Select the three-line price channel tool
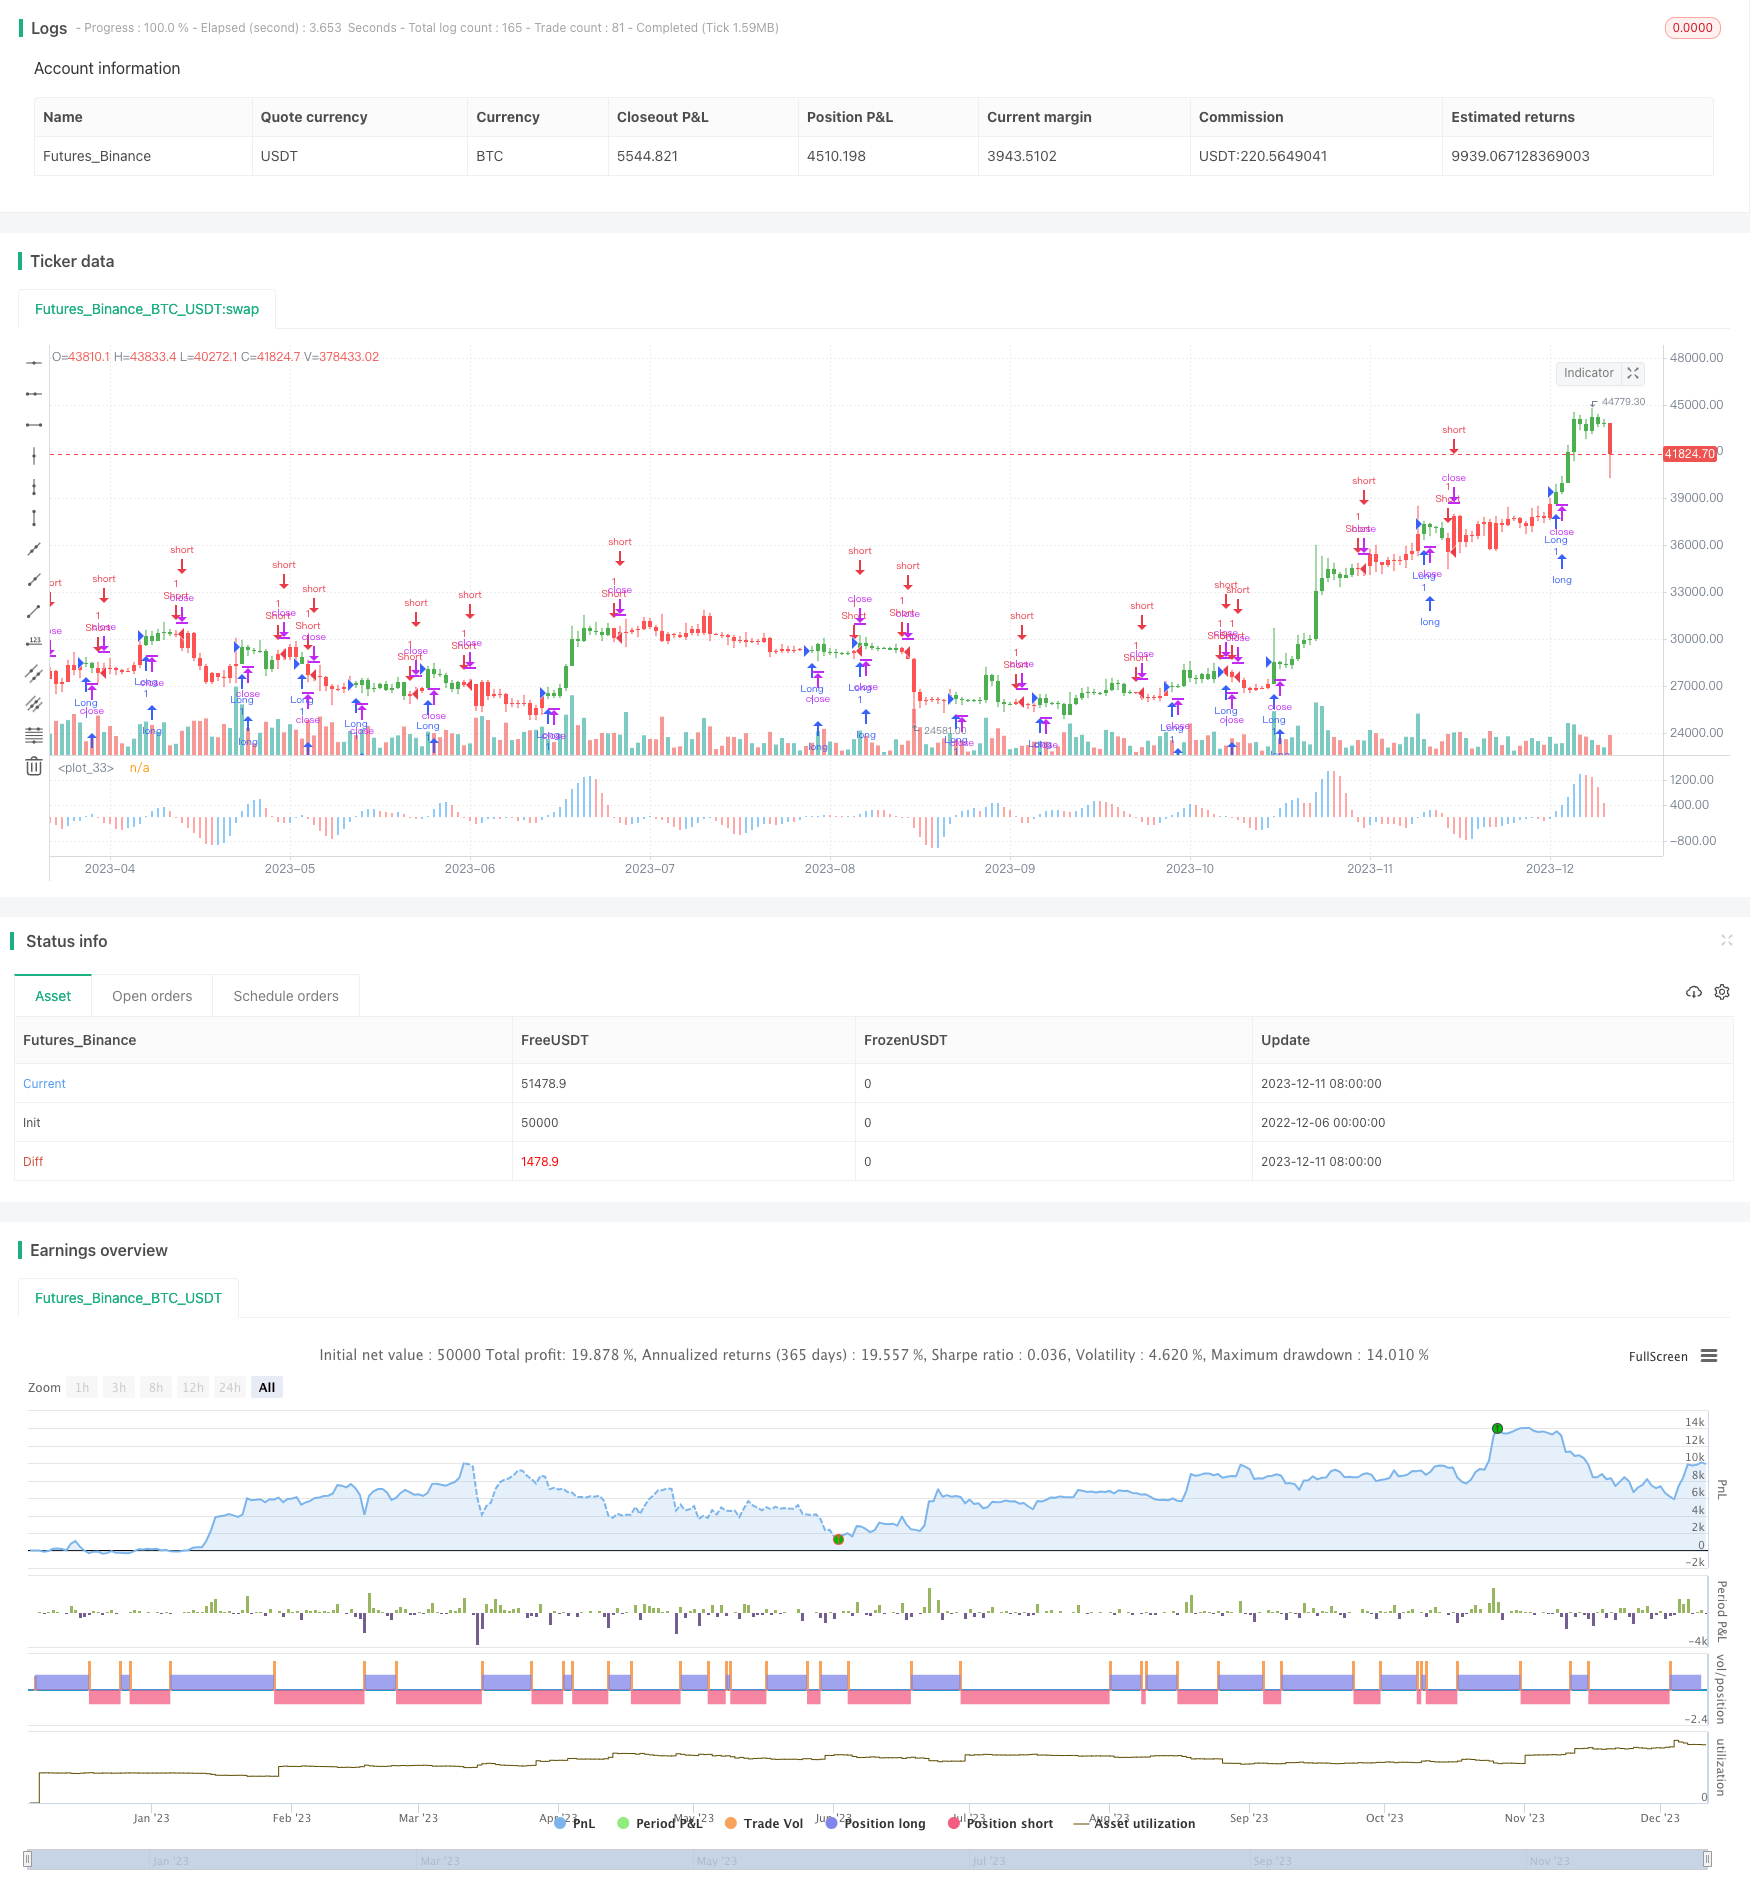1750x1899 pixels. coord(34,704)
